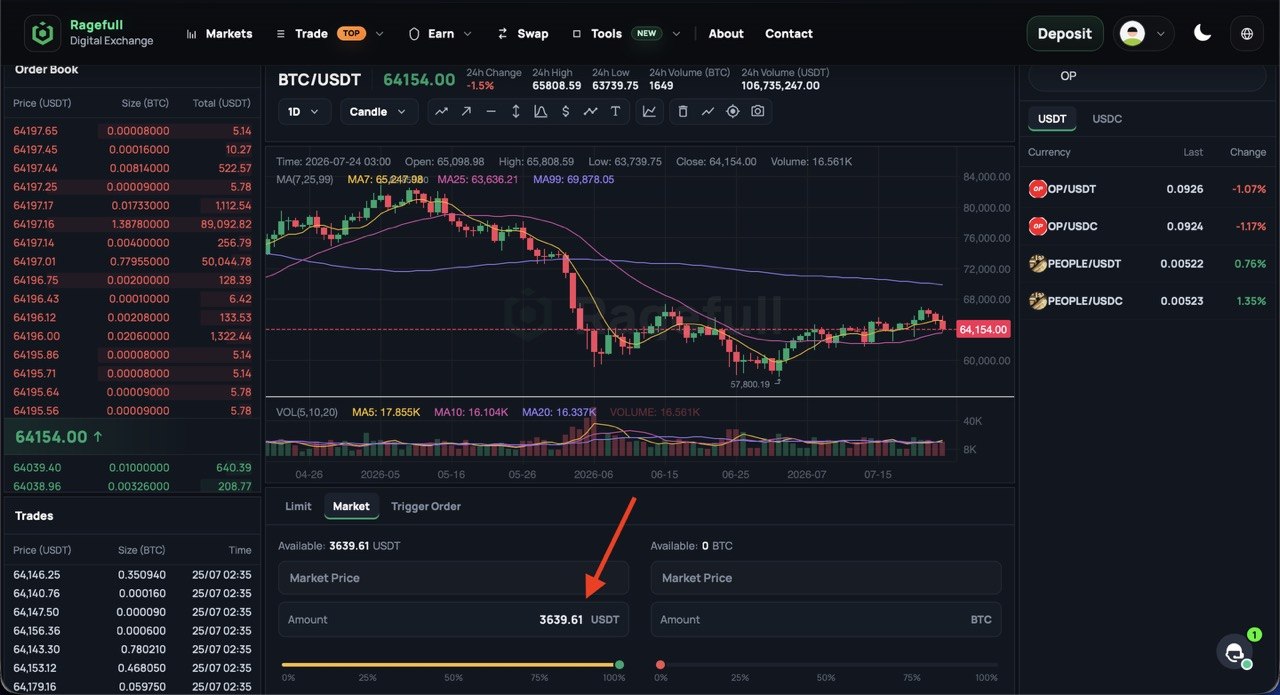Click the trade row priced 64,143.30
This screenshot has width=1280, height=695.
click(132, 650)
